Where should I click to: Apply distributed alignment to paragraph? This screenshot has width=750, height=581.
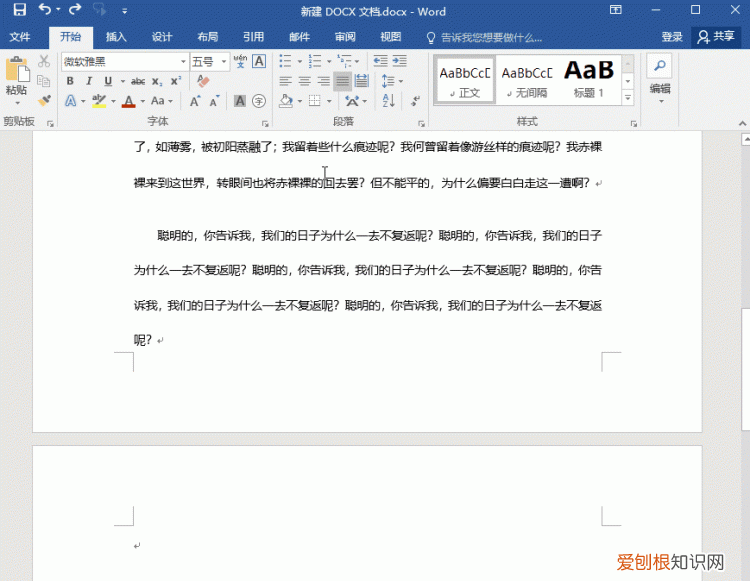click(362, 81)
